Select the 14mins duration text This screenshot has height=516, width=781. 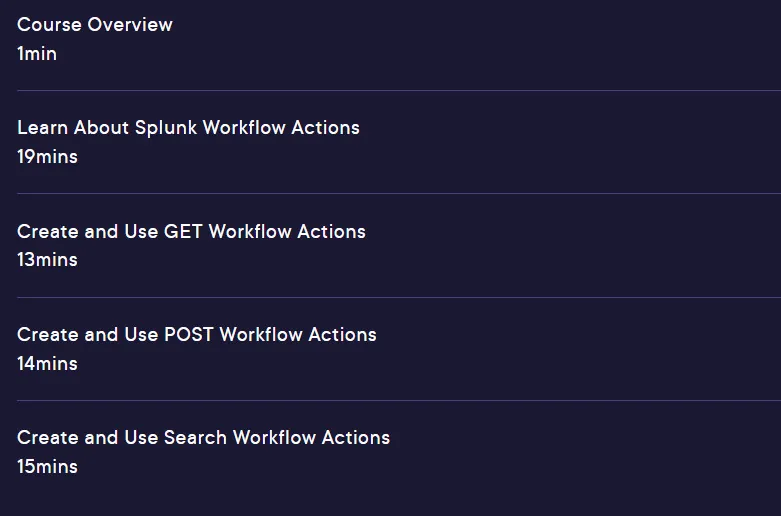47,364
